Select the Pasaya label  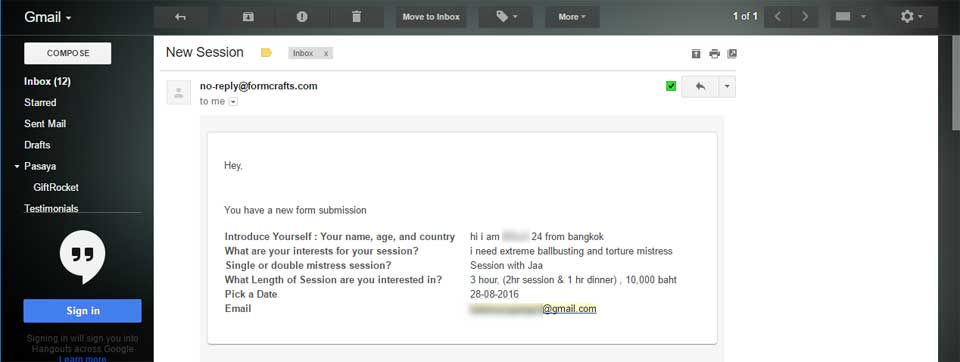pos(40,166)
